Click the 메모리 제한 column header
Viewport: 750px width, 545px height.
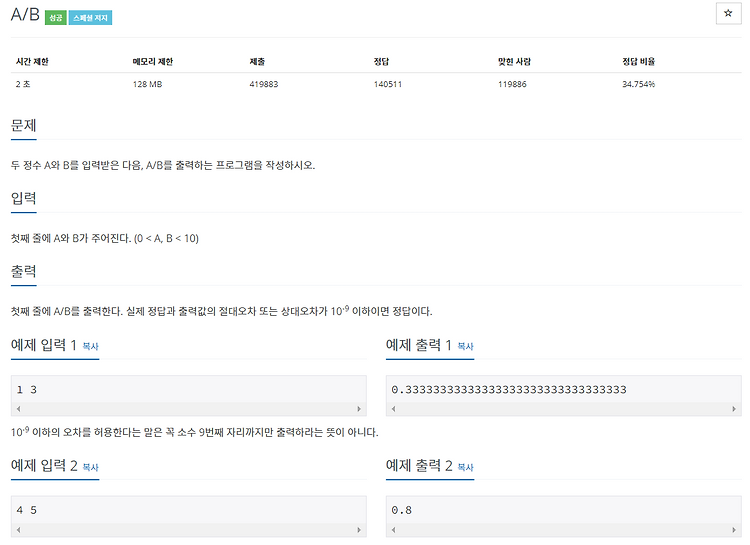[x=153, y=61]
